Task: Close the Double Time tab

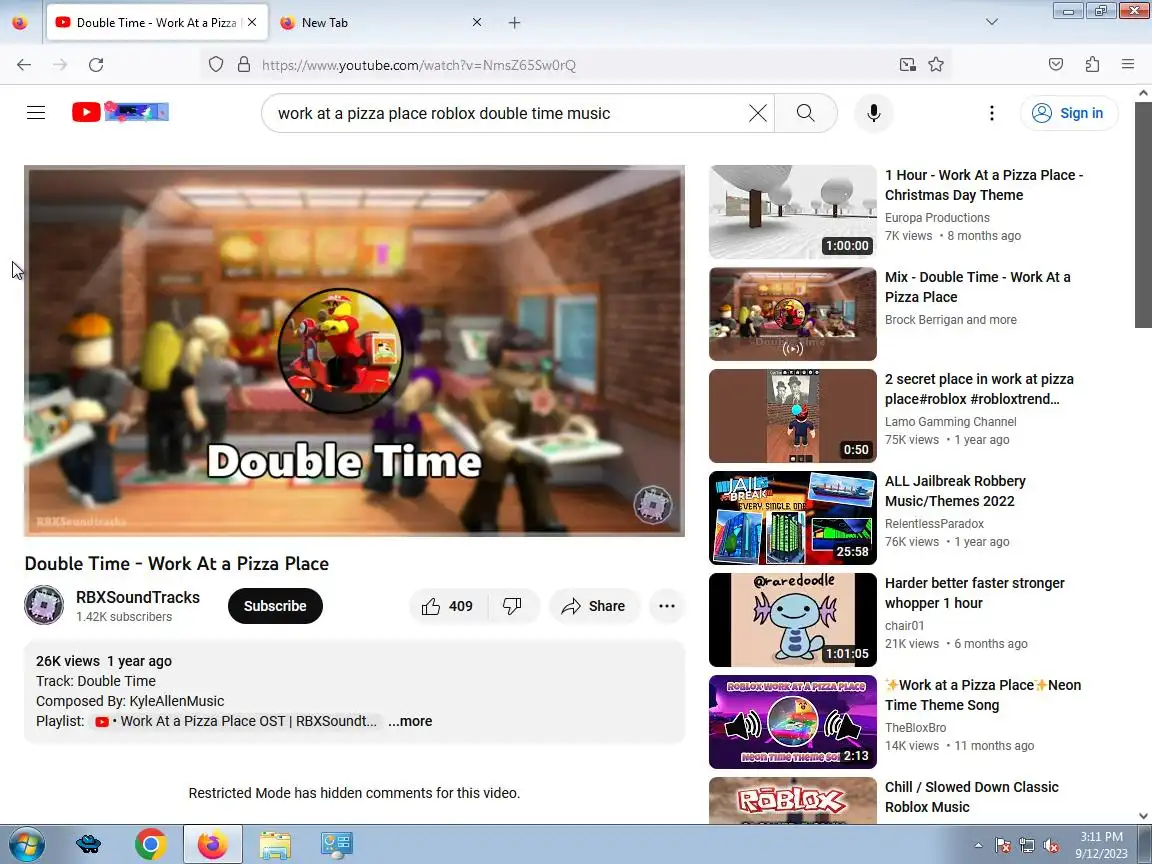Action: [x=252, y=23]
